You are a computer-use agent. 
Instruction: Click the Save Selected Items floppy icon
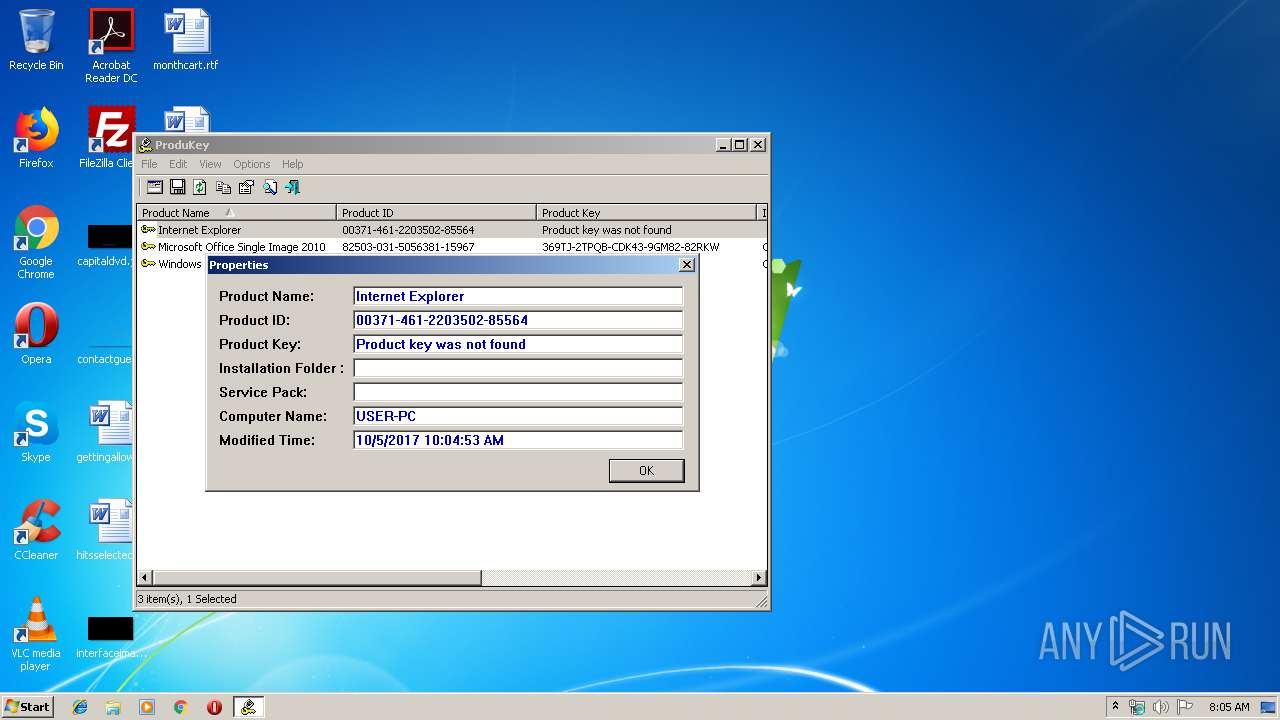point(177,187)
